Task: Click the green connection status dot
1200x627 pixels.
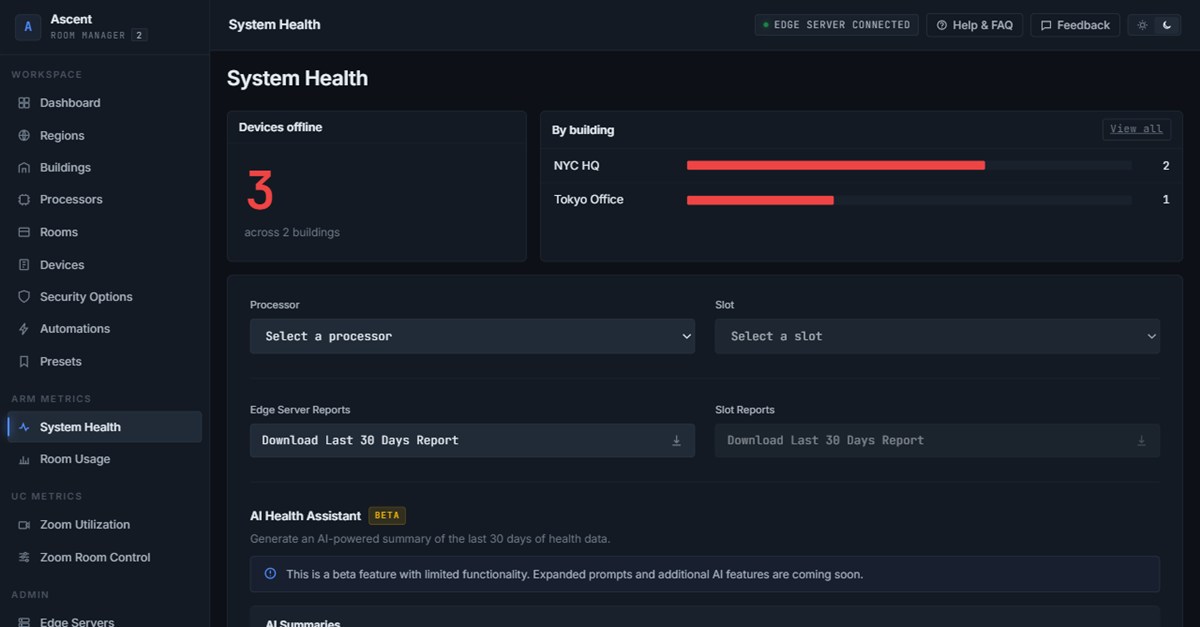Action: coord(766,25)
